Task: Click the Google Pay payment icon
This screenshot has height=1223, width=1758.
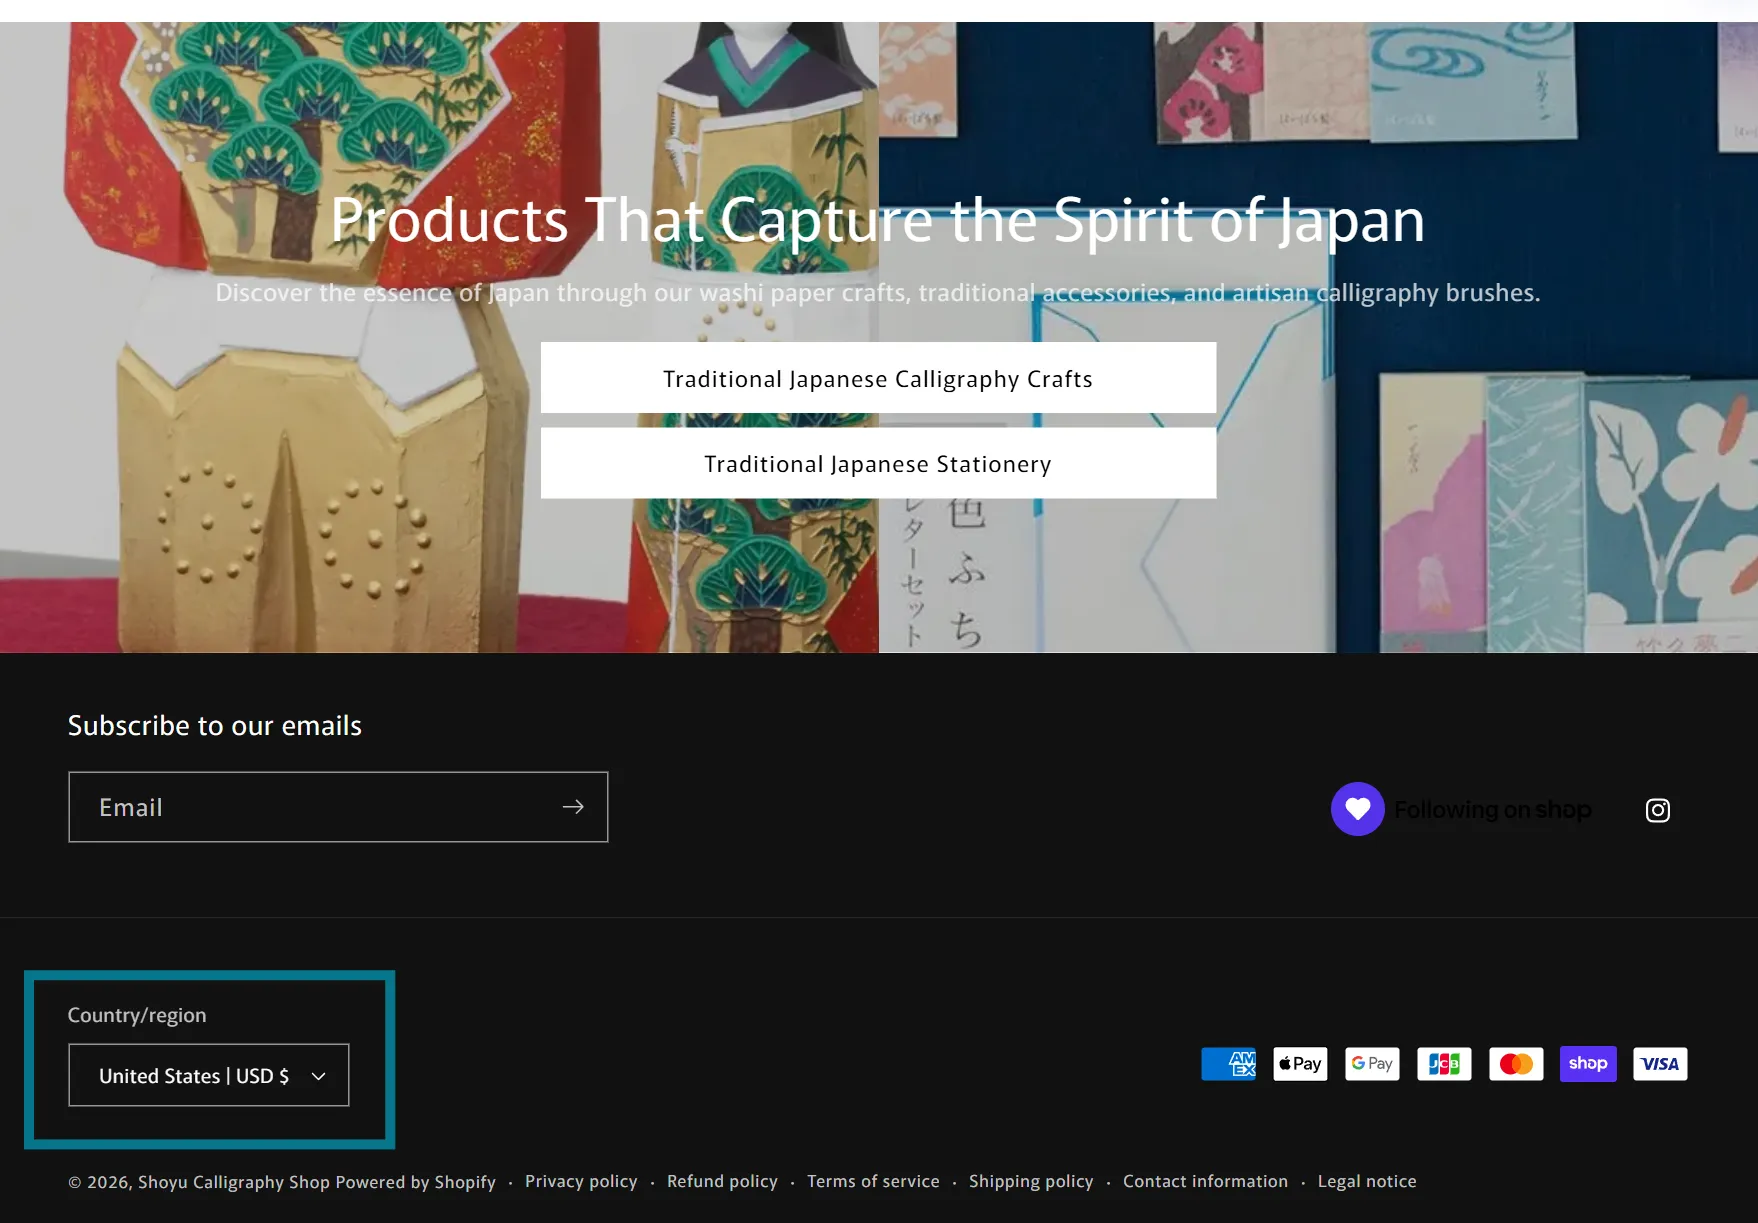Action: (1372, 1064)
